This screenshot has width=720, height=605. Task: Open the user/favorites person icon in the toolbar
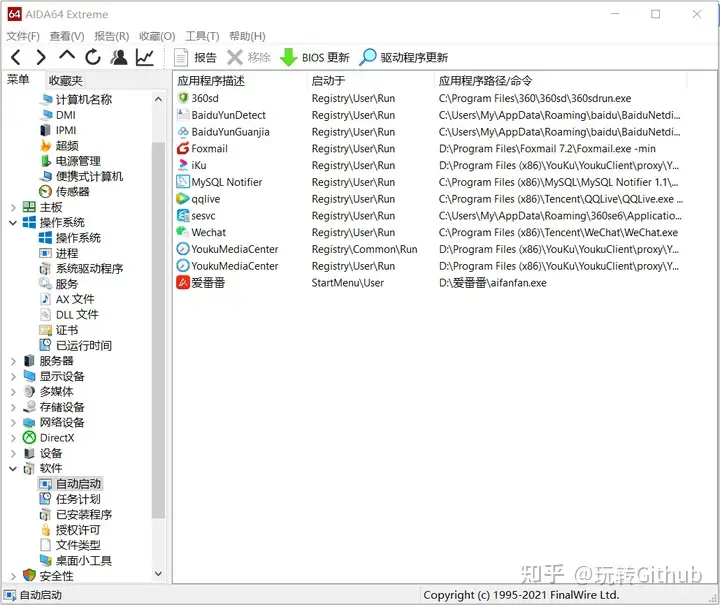click(x=118, y=57)
